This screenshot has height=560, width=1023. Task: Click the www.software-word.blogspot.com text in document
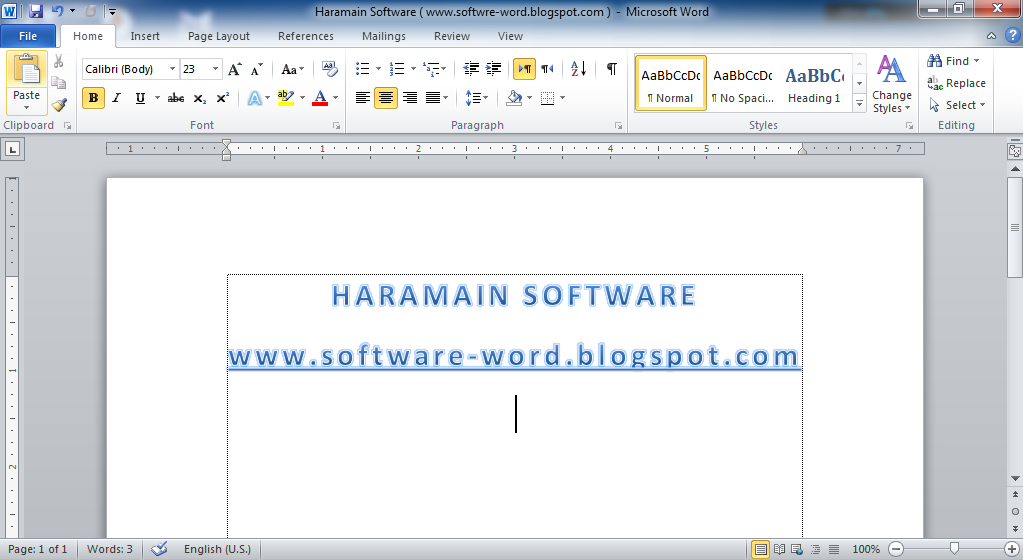point(514,356)
